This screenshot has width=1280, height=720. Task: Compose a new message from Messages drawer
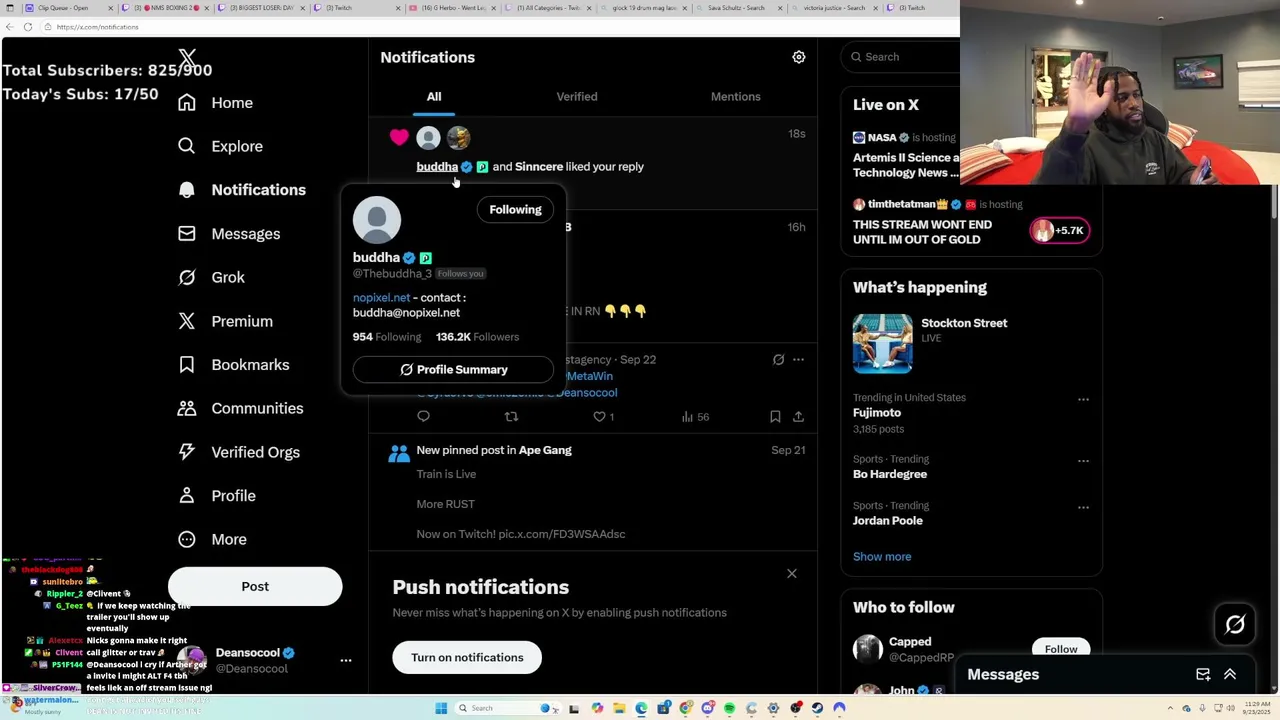point(1203,675)
